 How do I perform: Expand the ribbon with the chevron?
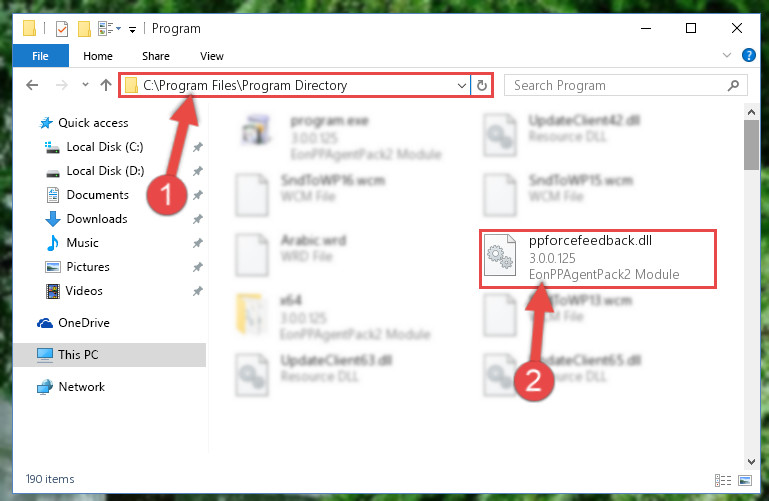(727, 55)
